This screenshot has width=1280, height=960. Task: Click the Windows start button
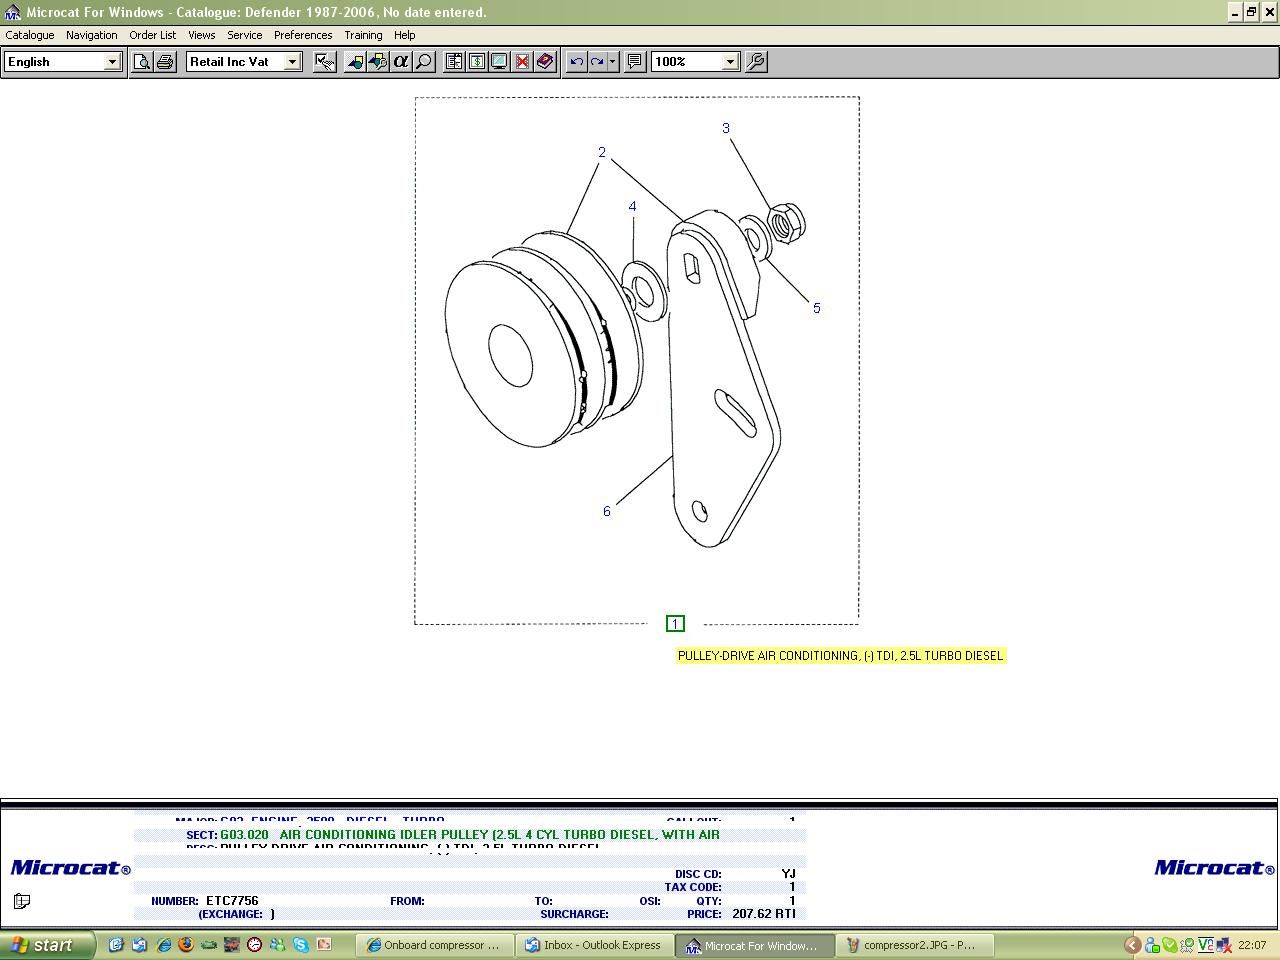tap(47, 945)
